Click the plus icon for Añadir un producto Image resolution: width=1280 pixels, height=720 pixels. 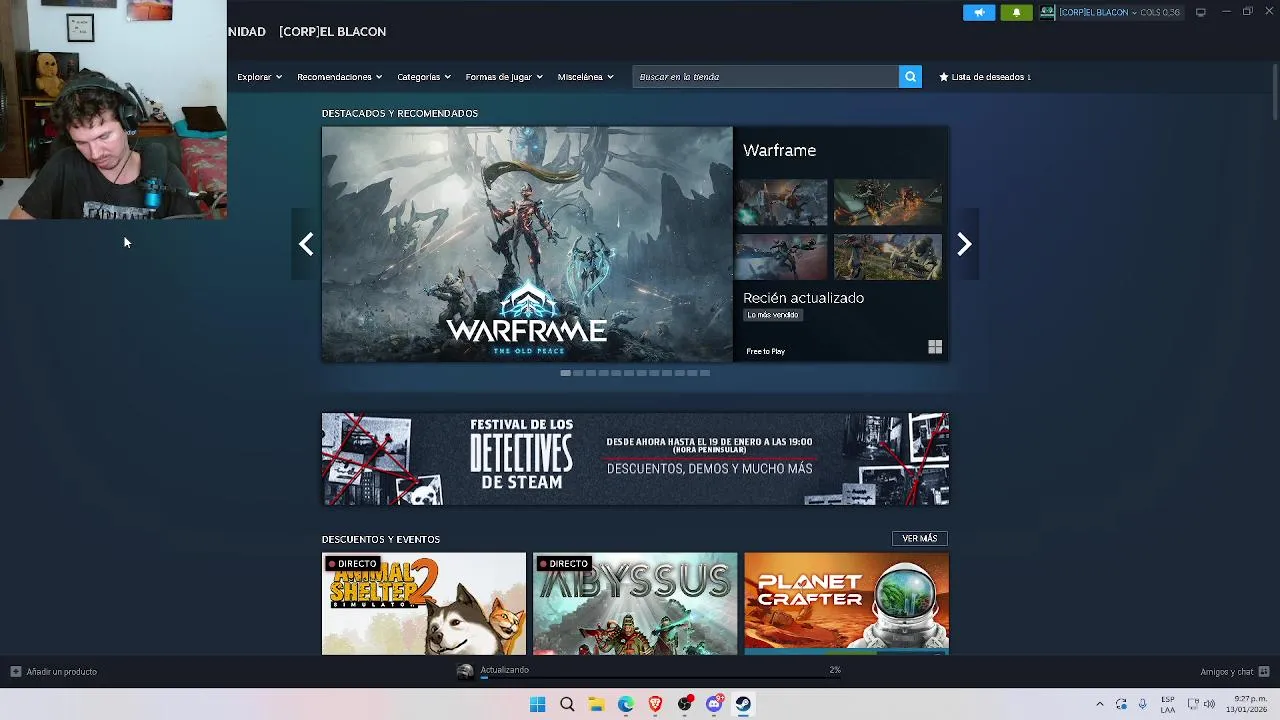coord(15,672)
